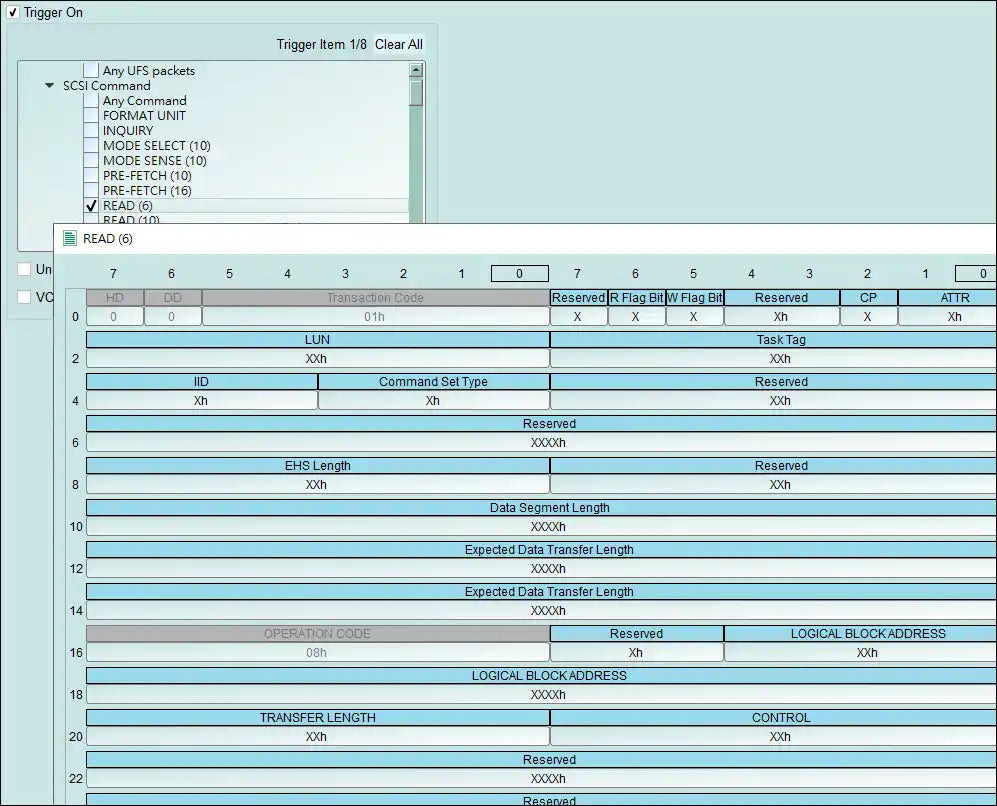Click the CP header cell
The width and height of the screenshot is (997, 806).
(x=869, y=297)
